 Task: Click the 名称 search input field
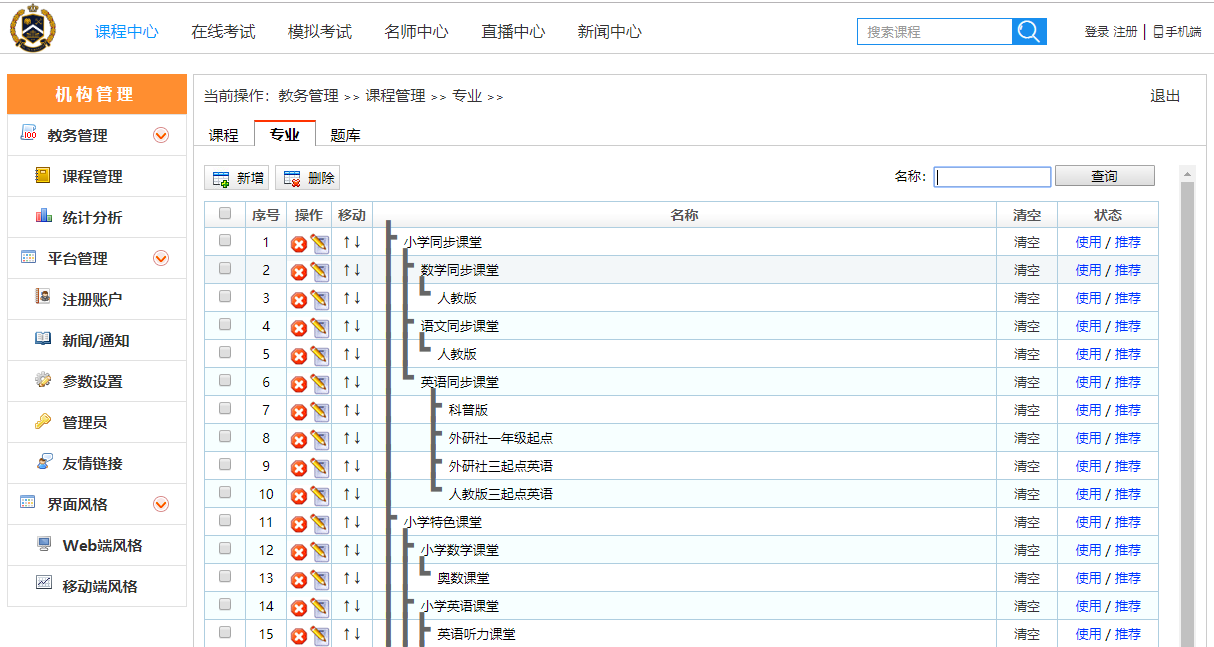point(992,177)
